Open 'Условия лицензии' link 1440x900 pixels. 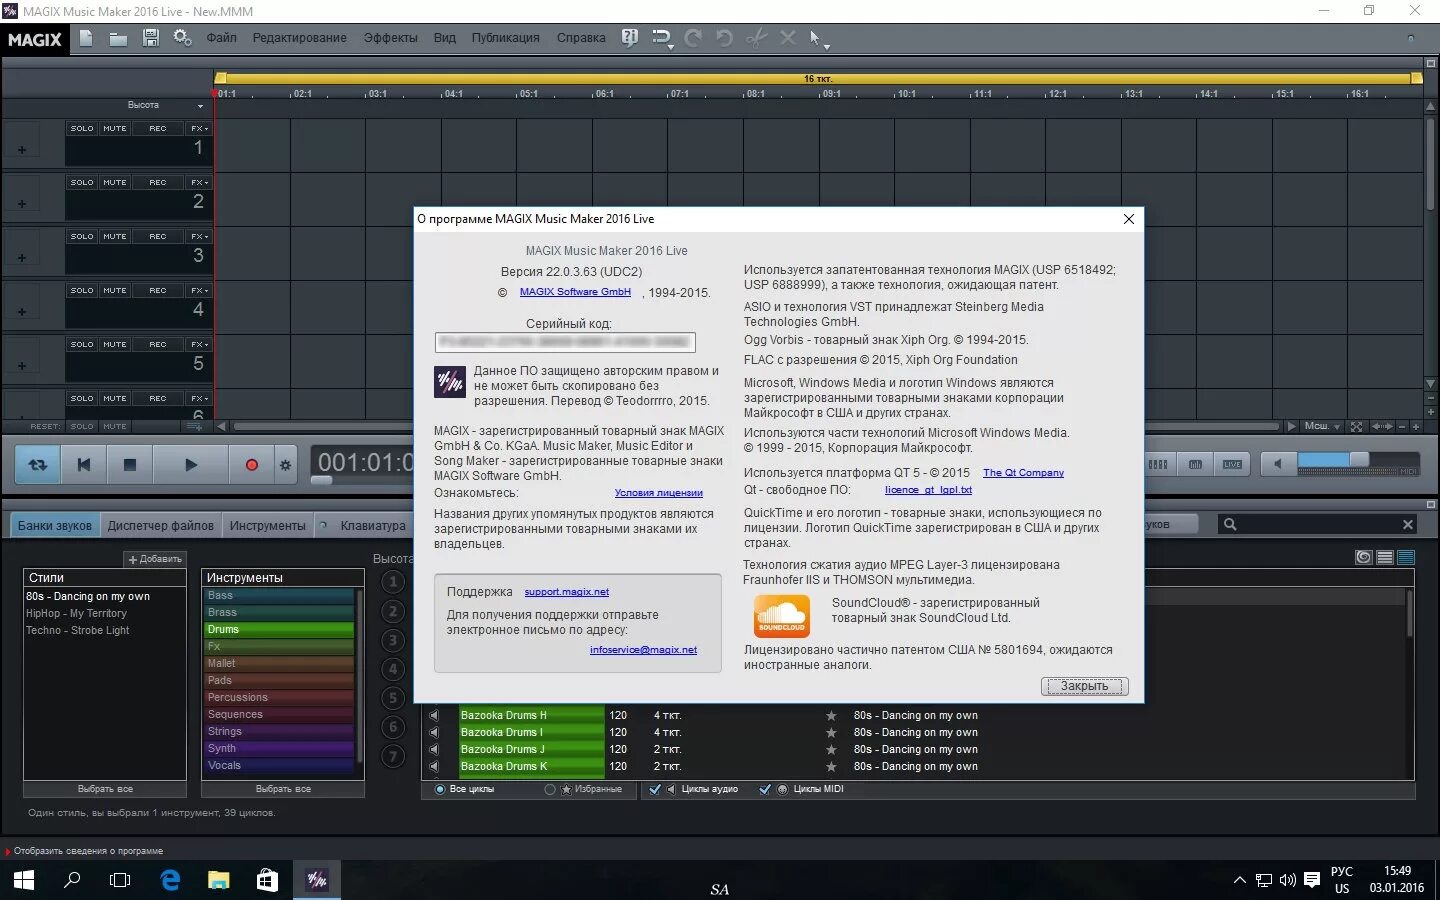point(659,493)
